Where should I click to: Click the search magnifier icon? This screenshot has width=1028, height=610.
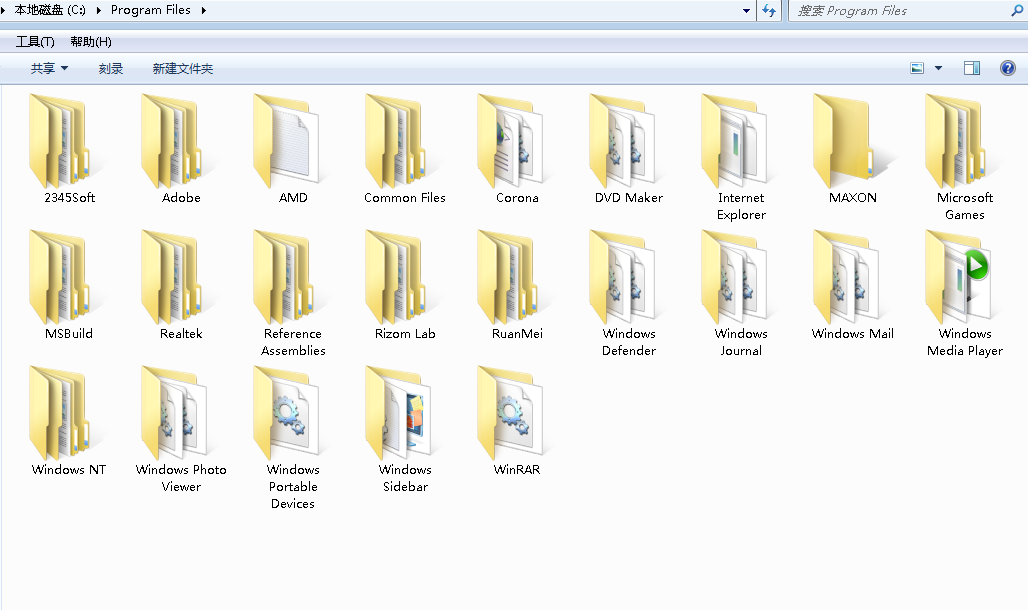(x=1017, y=10)
